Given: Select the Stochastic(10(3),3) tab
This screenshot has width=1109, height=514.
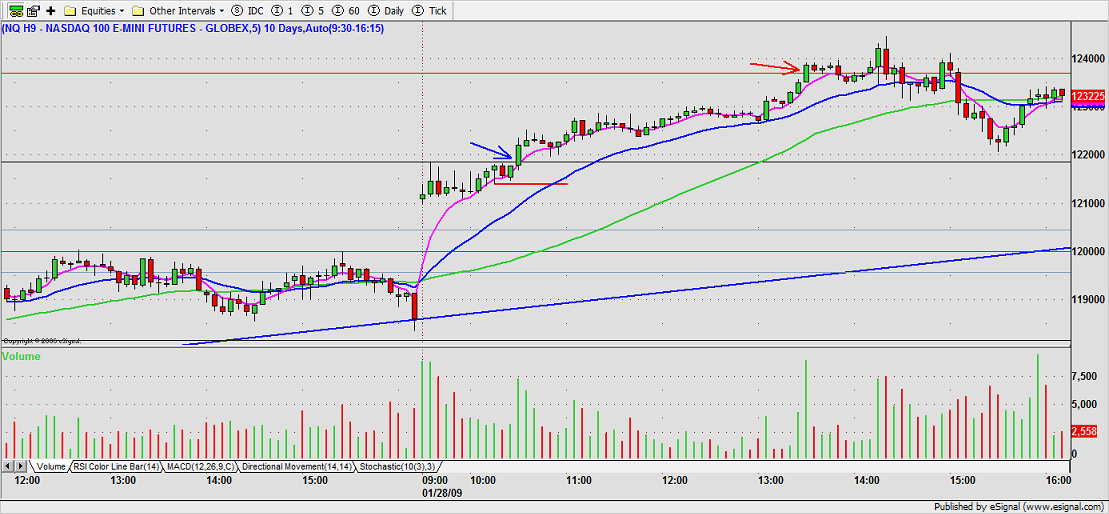Looking at the screenshot, I should tap(396, 467).
